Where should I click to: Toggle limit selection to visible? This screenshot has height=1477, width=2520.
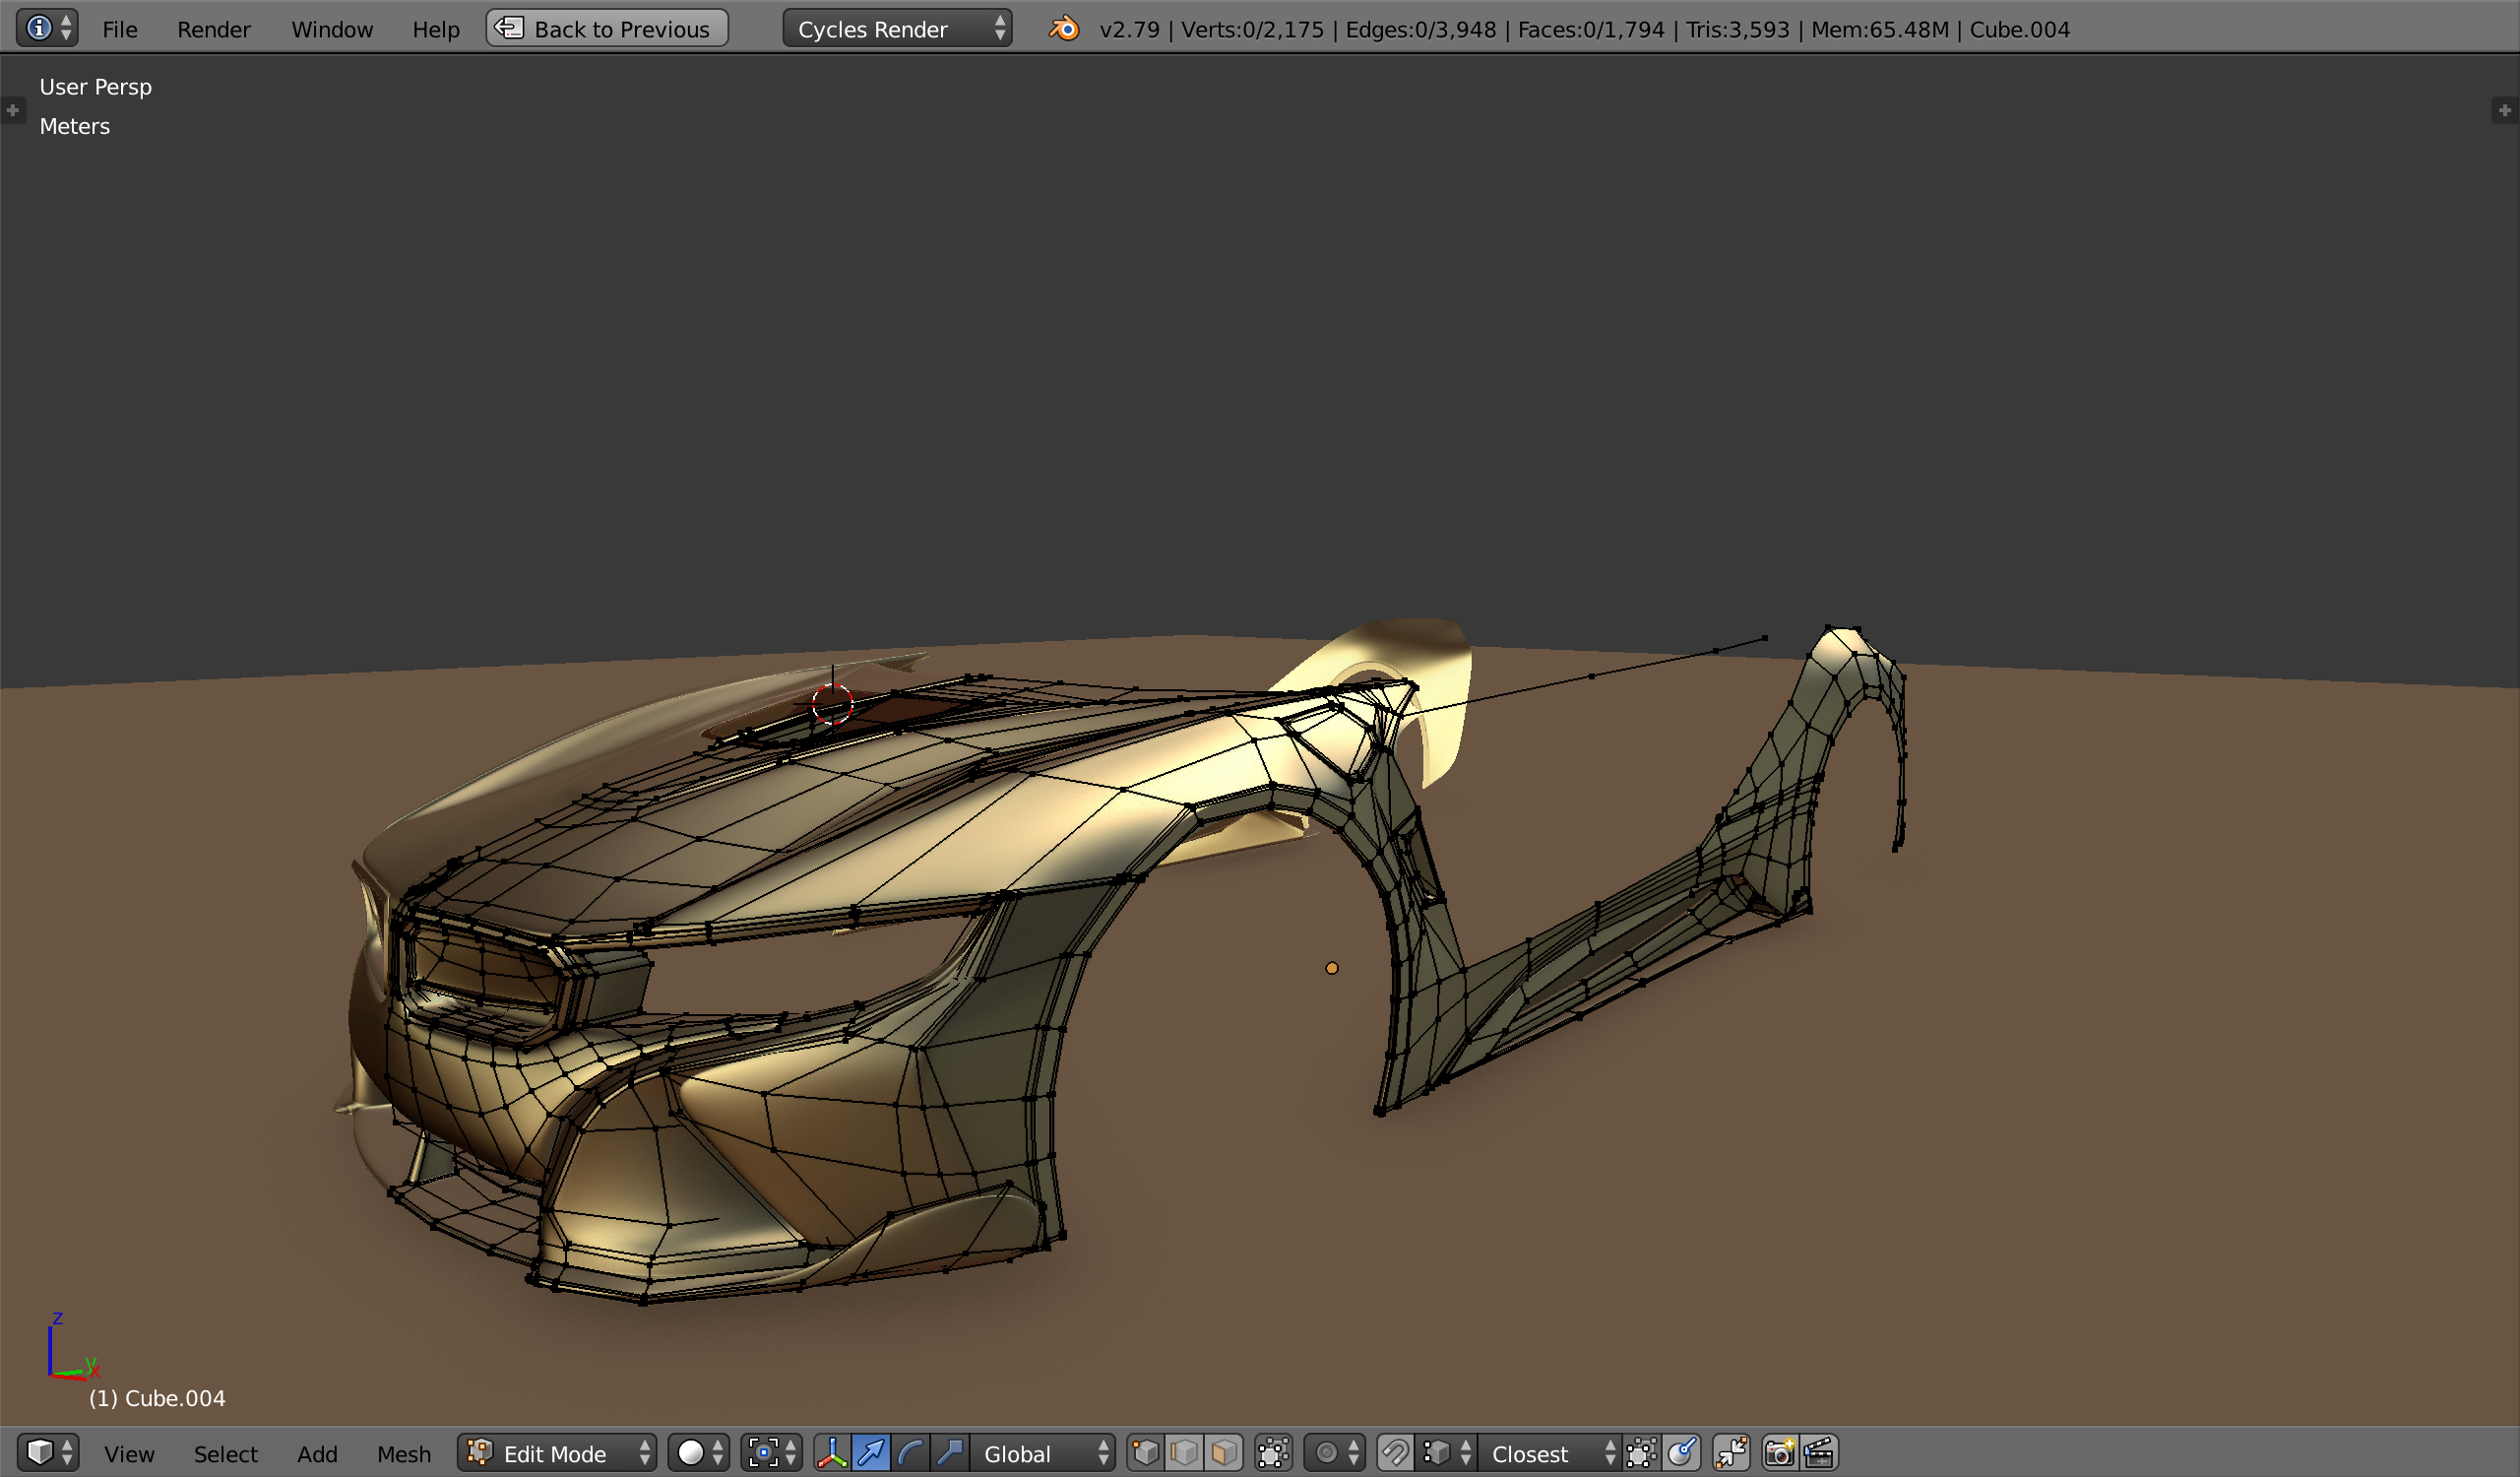[1273, 1453]
